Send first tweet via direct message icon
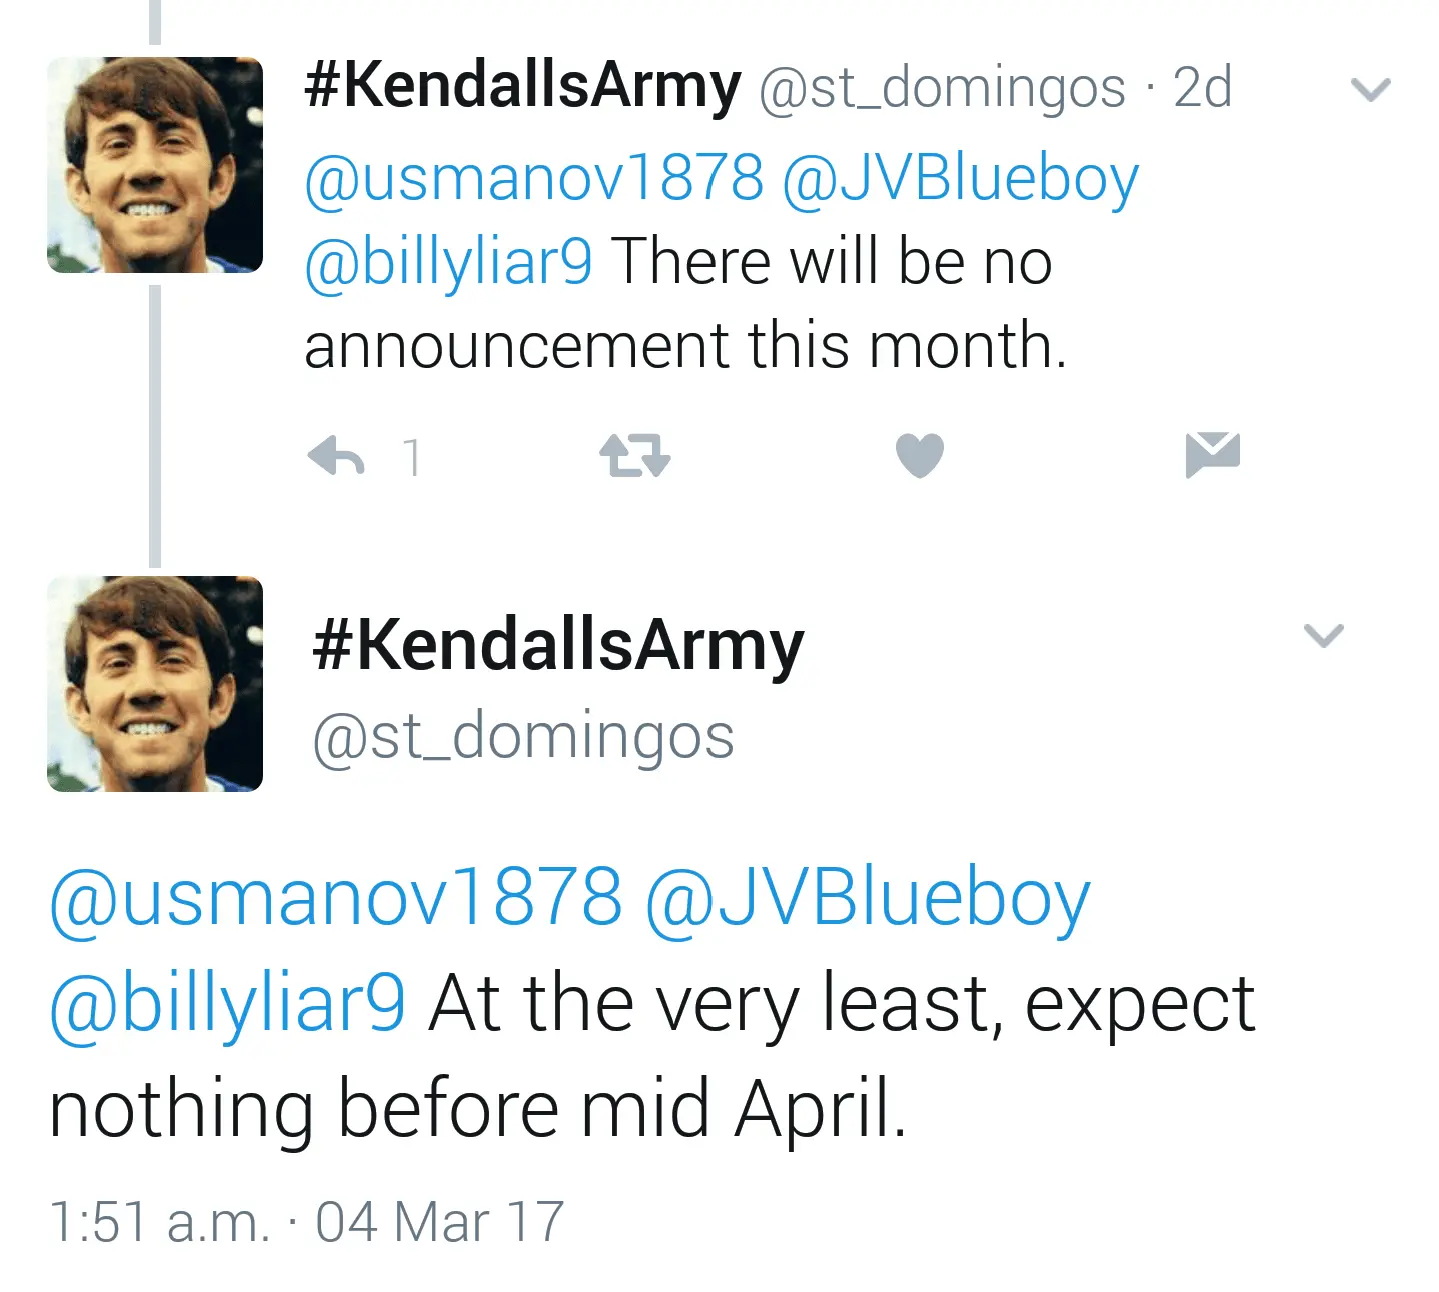 (x=1212, y=455)
